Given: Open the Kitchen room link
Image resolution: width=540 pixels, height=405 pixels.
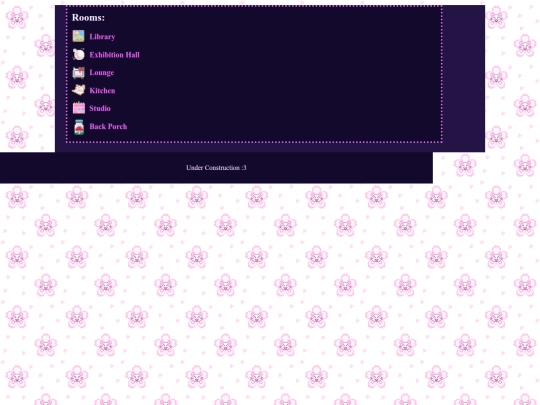Looking at the screenshot, I should [x=102, y=91].
